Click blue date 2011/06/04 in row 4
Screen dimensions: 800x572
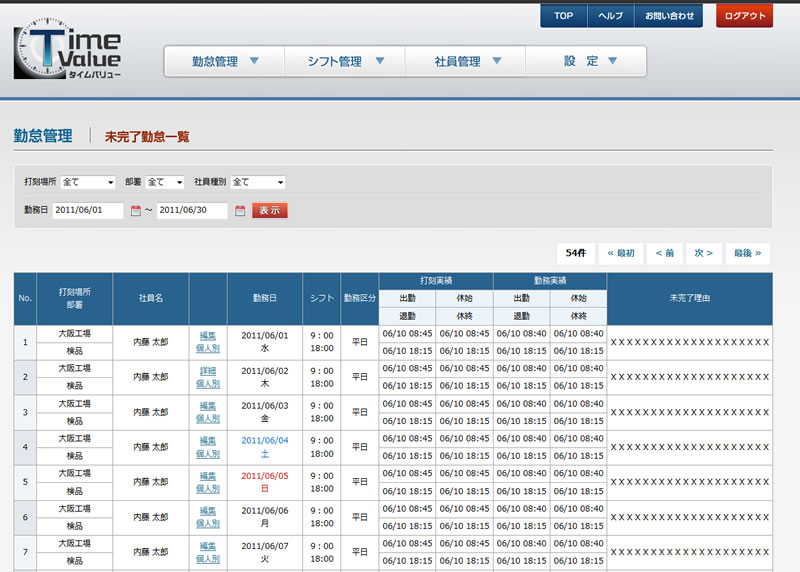(x=265, y=441)
